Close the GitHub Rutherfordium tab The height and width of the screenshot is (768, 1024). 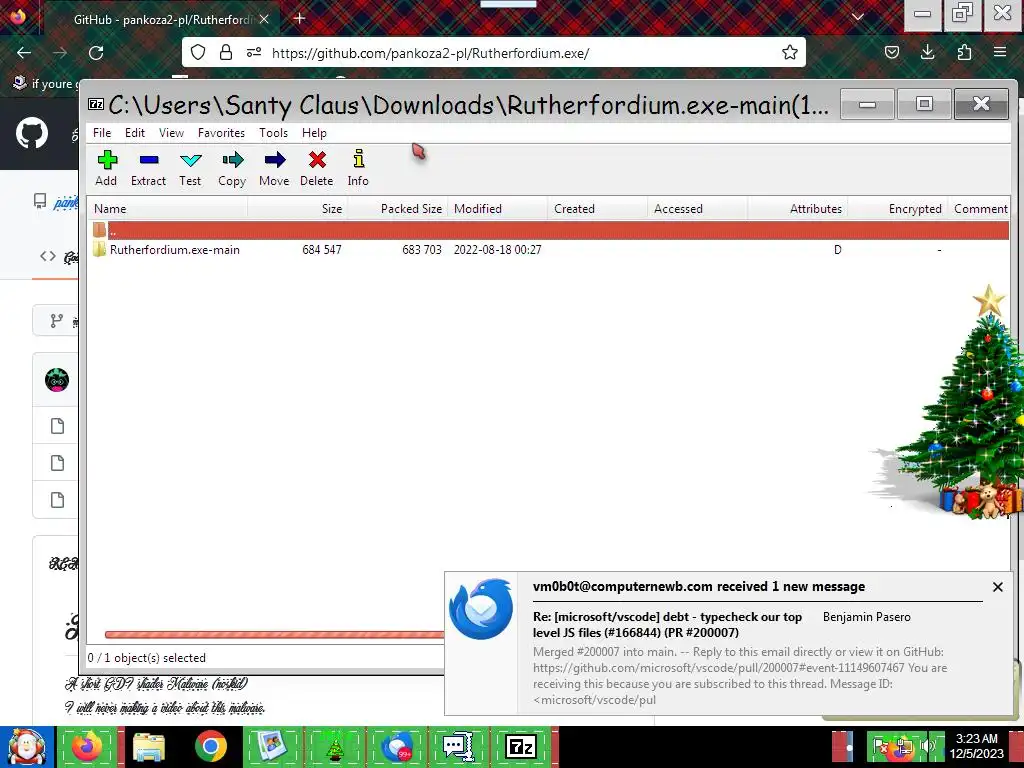tap(264, 20)
